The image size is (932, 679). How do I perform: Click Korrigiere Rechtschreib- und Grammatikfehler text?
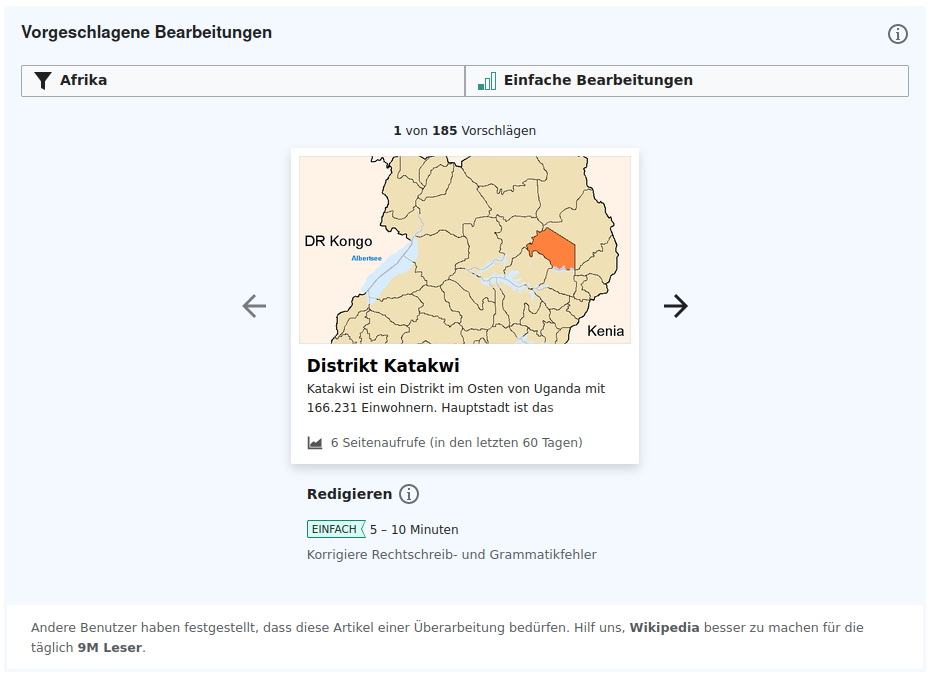(x=452, y=555)
